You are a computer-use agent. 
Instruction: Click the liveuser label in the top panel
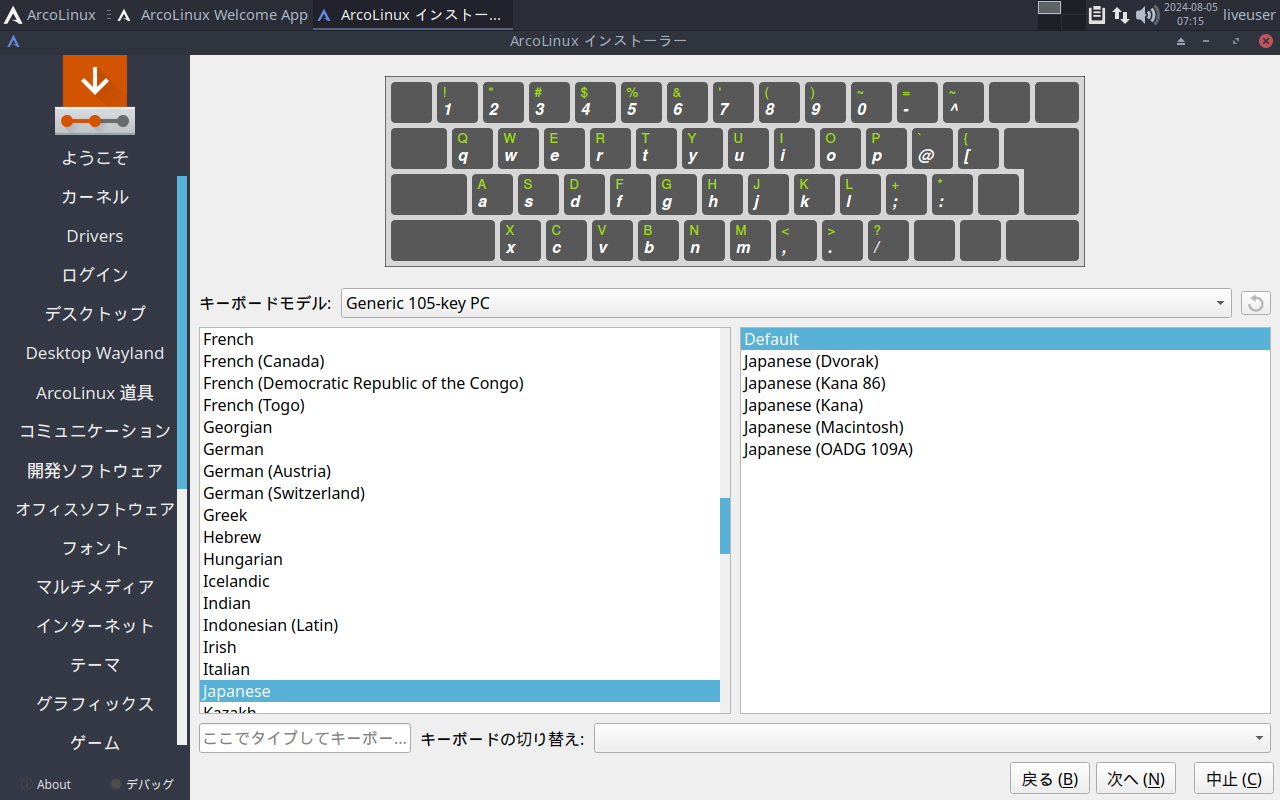1249,15
